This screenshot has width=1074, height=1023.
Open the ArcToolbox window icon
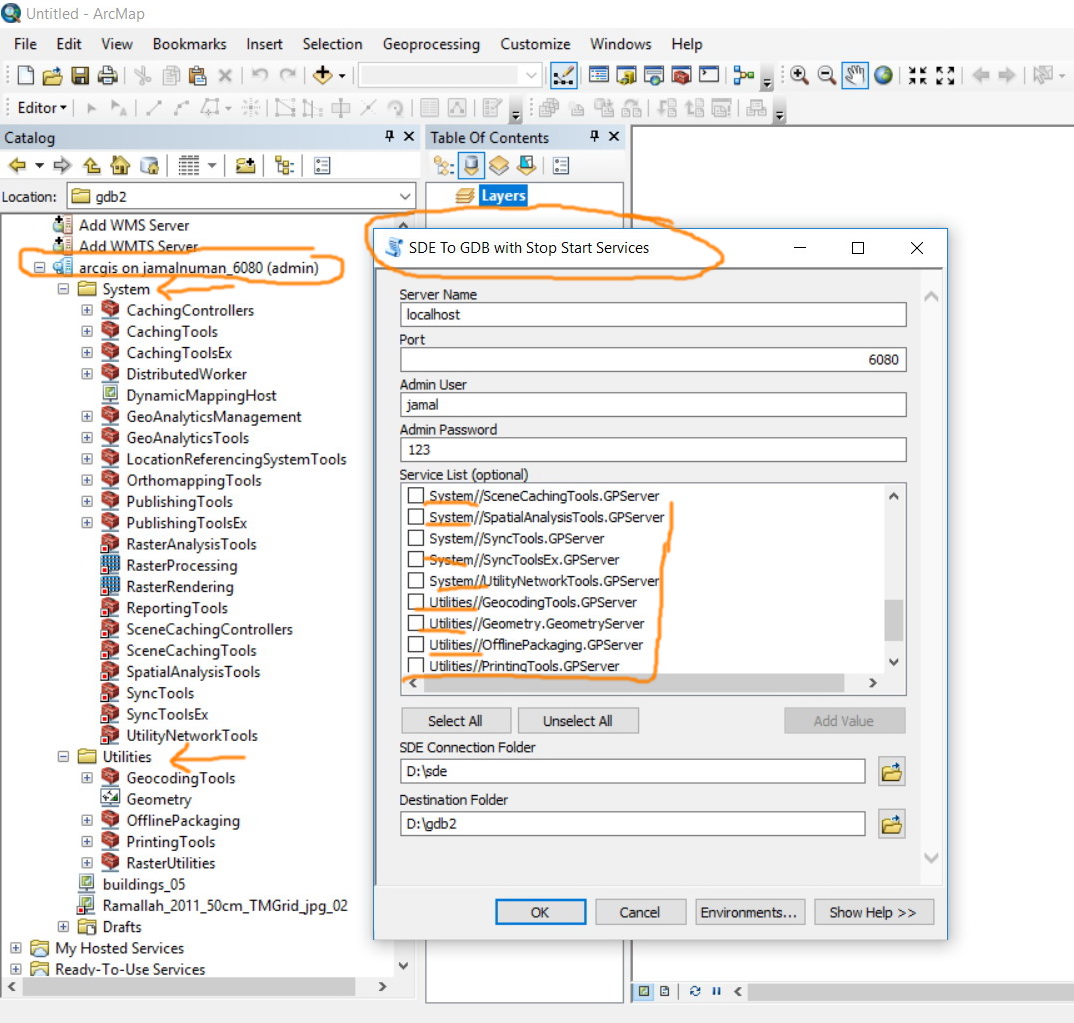coord(681,75)
